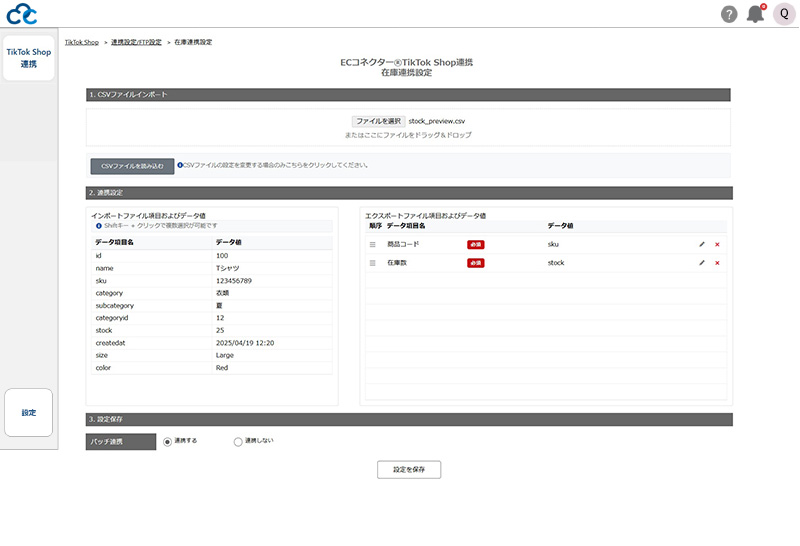Open the notifications bell
The width and height of the screenshot is (800, 546).
756,14
